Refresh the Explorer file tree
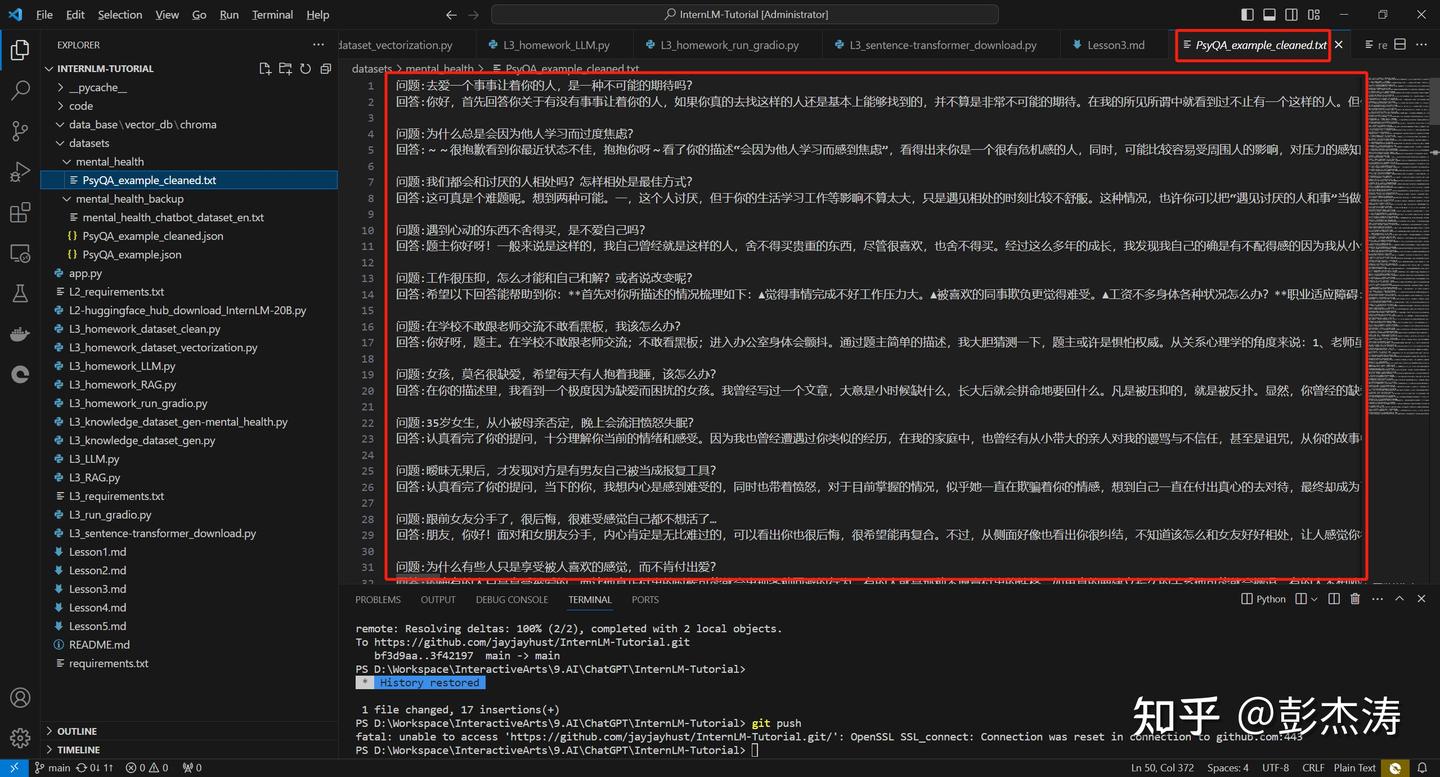 305,69
